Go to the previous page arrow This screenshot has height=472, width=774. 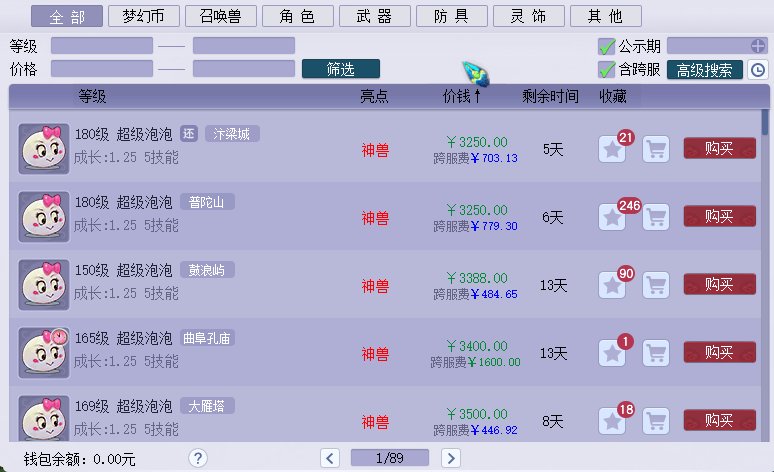[330, 458]
